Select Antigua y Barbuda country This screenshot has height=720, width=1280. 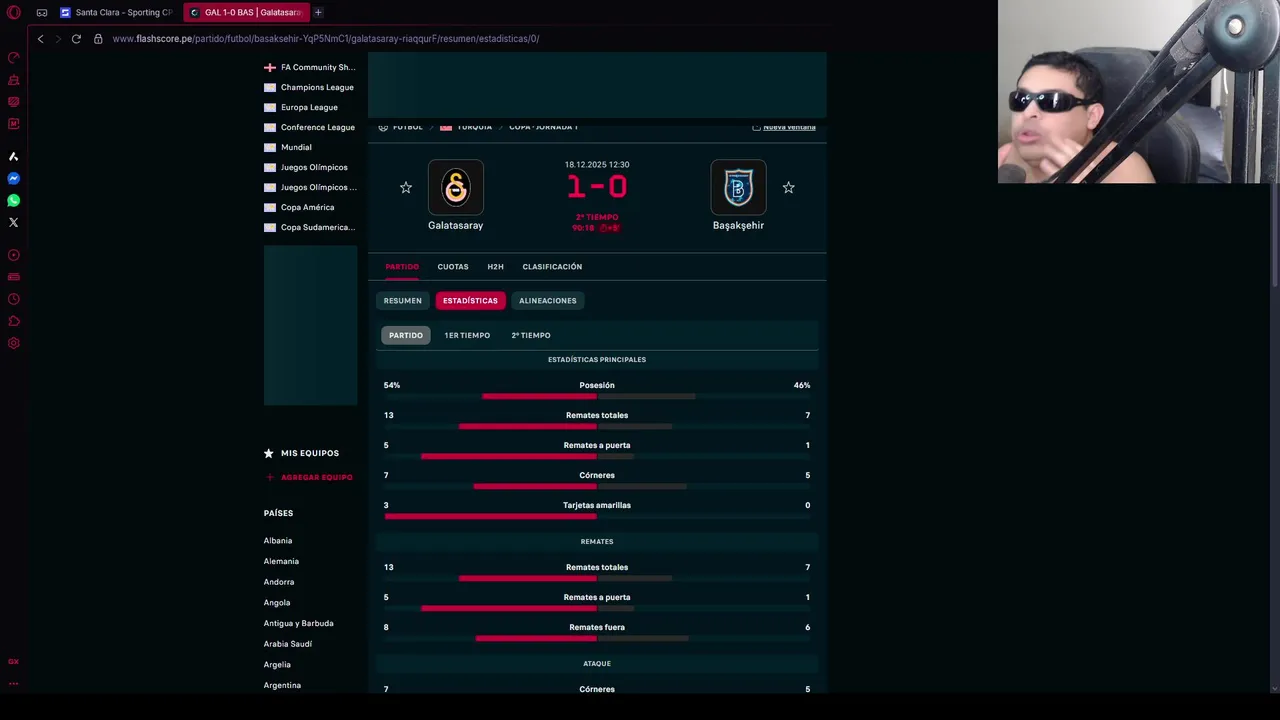coord(299,623)
